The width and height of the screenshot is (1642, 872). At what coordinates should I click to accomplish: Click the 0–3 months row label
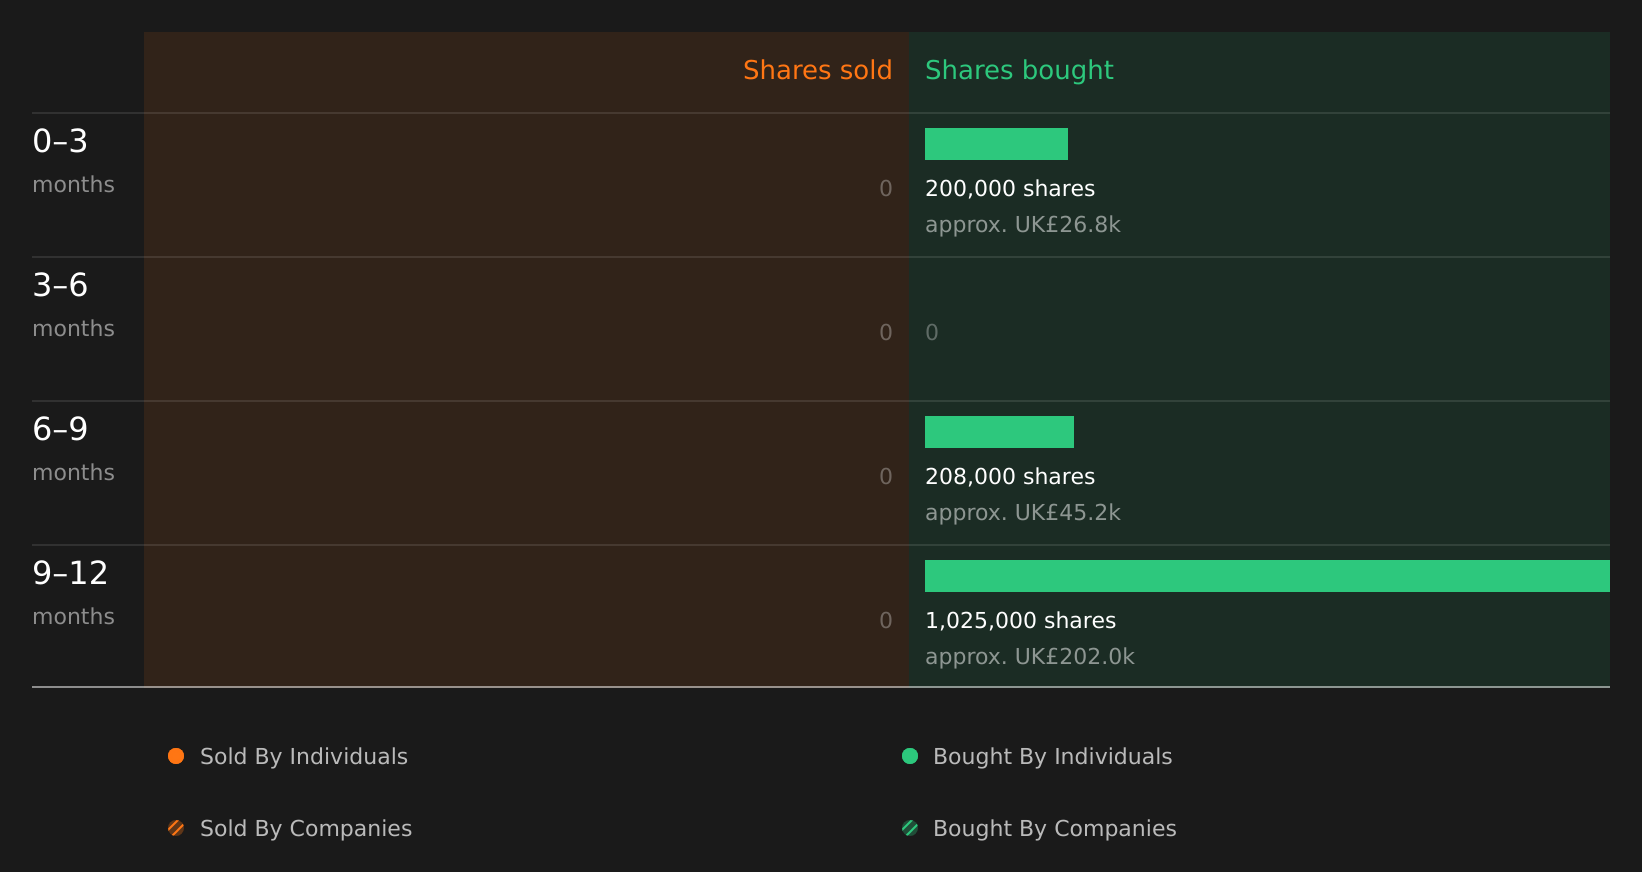(x=73, y=160)
